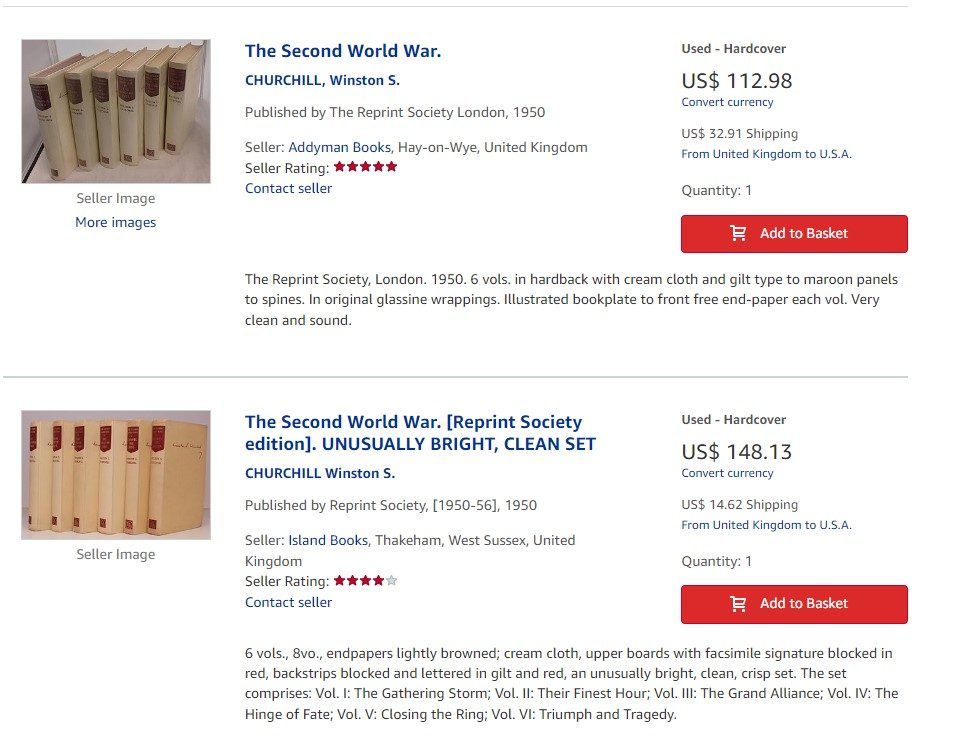Contact seller for the Island Books listing

coord(288,602)
